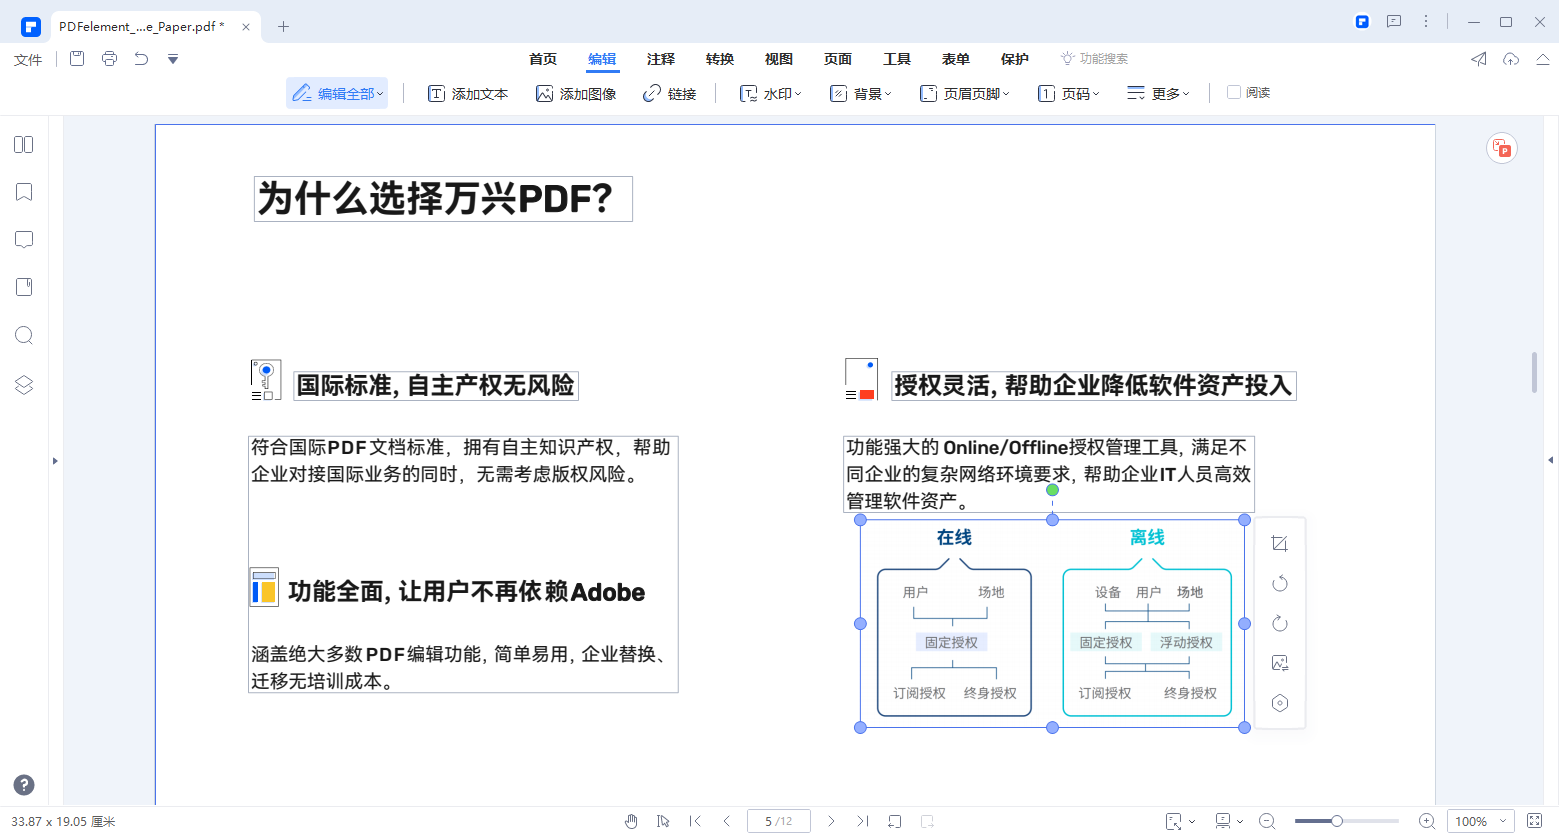1559x836 pixels.
Task: Jump to the last page of the document
Action: (x=862, y=820)
